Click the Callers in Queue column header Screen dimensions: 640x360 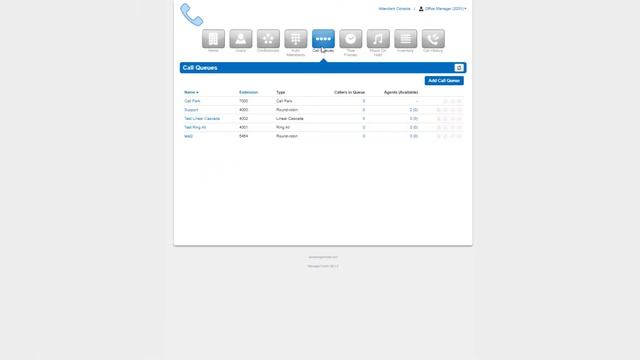pyautogui.click(x=349, y=92)
